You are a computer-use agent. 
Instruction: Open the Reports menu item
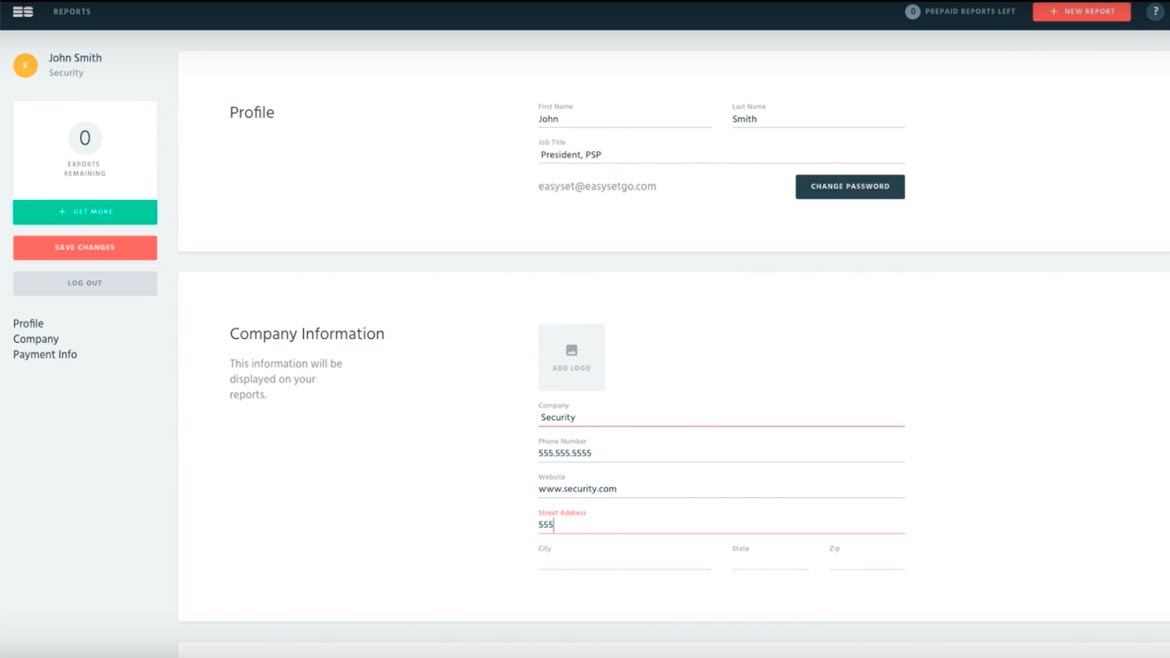(x=72, y=12)
